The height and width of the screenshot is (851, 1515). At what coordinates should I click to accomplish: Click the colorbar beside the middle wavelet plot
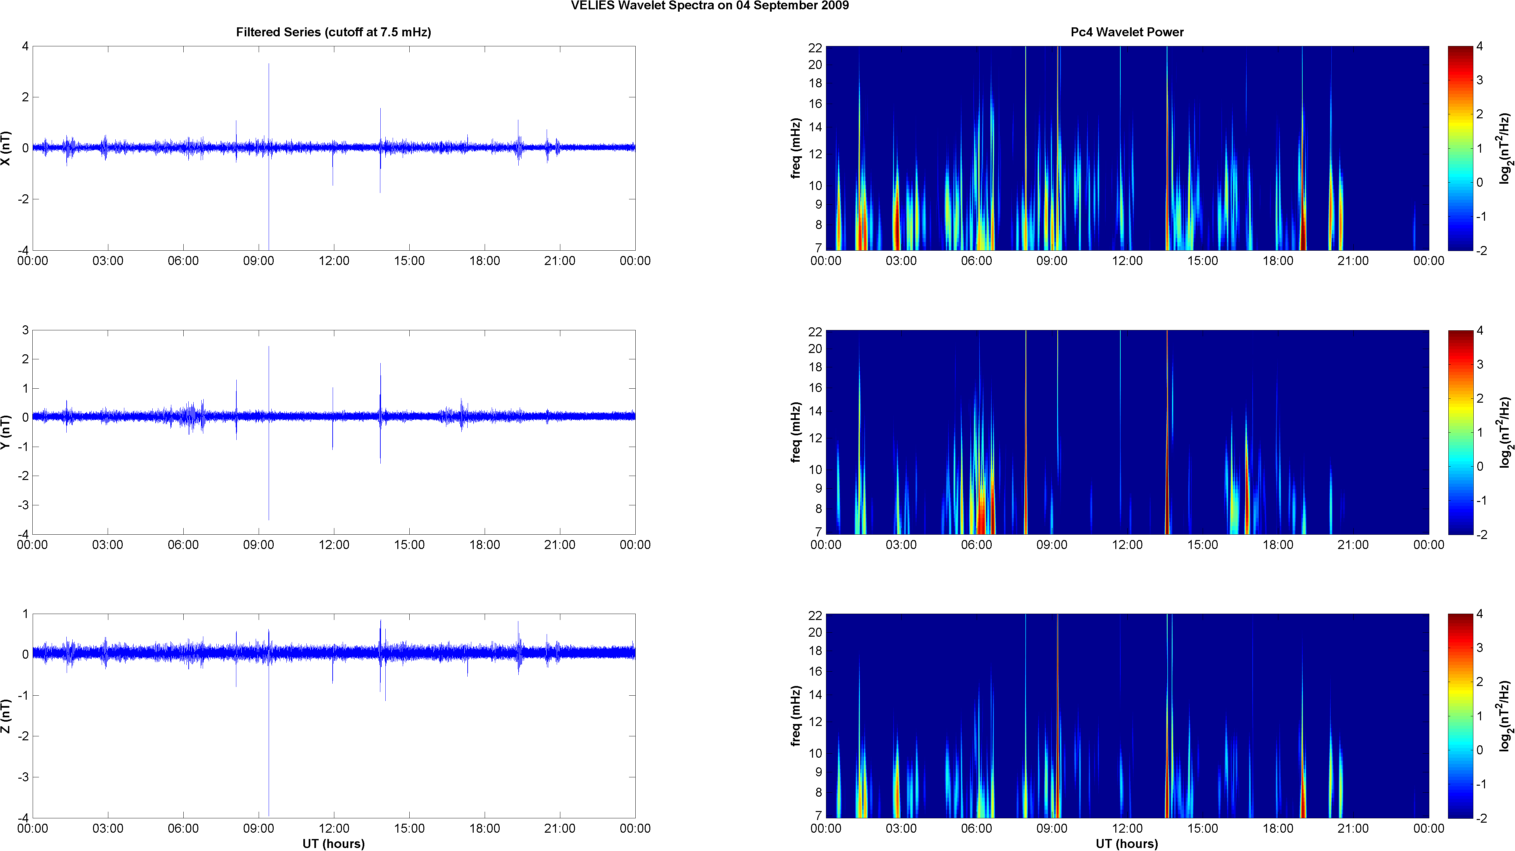[x=1460, y=432]
